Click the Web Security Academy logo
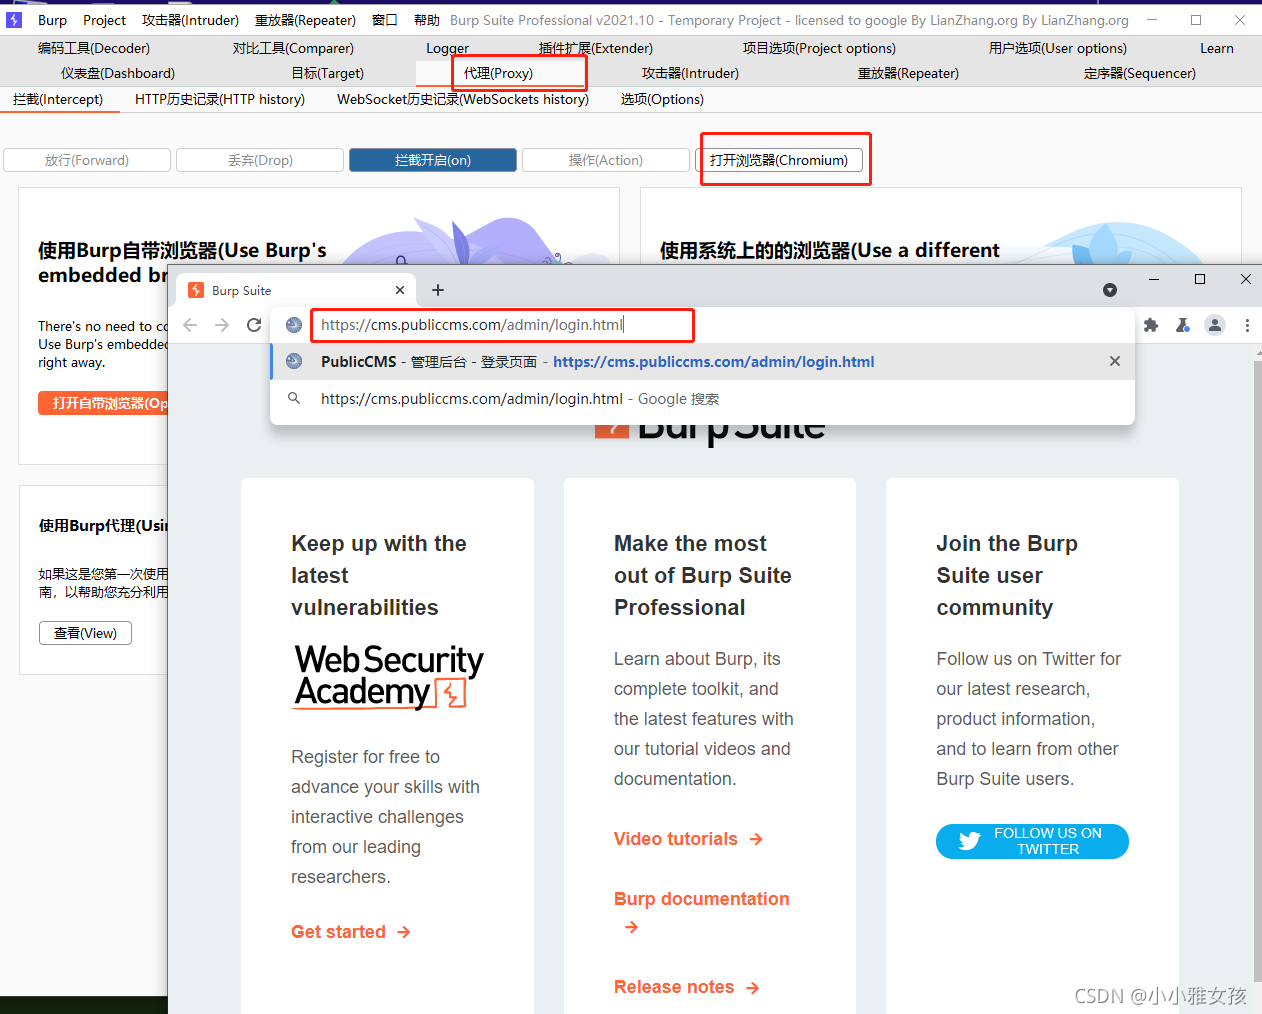Image resolution: width=1262 pixels, height=1014 pixels. coord(388,676)
